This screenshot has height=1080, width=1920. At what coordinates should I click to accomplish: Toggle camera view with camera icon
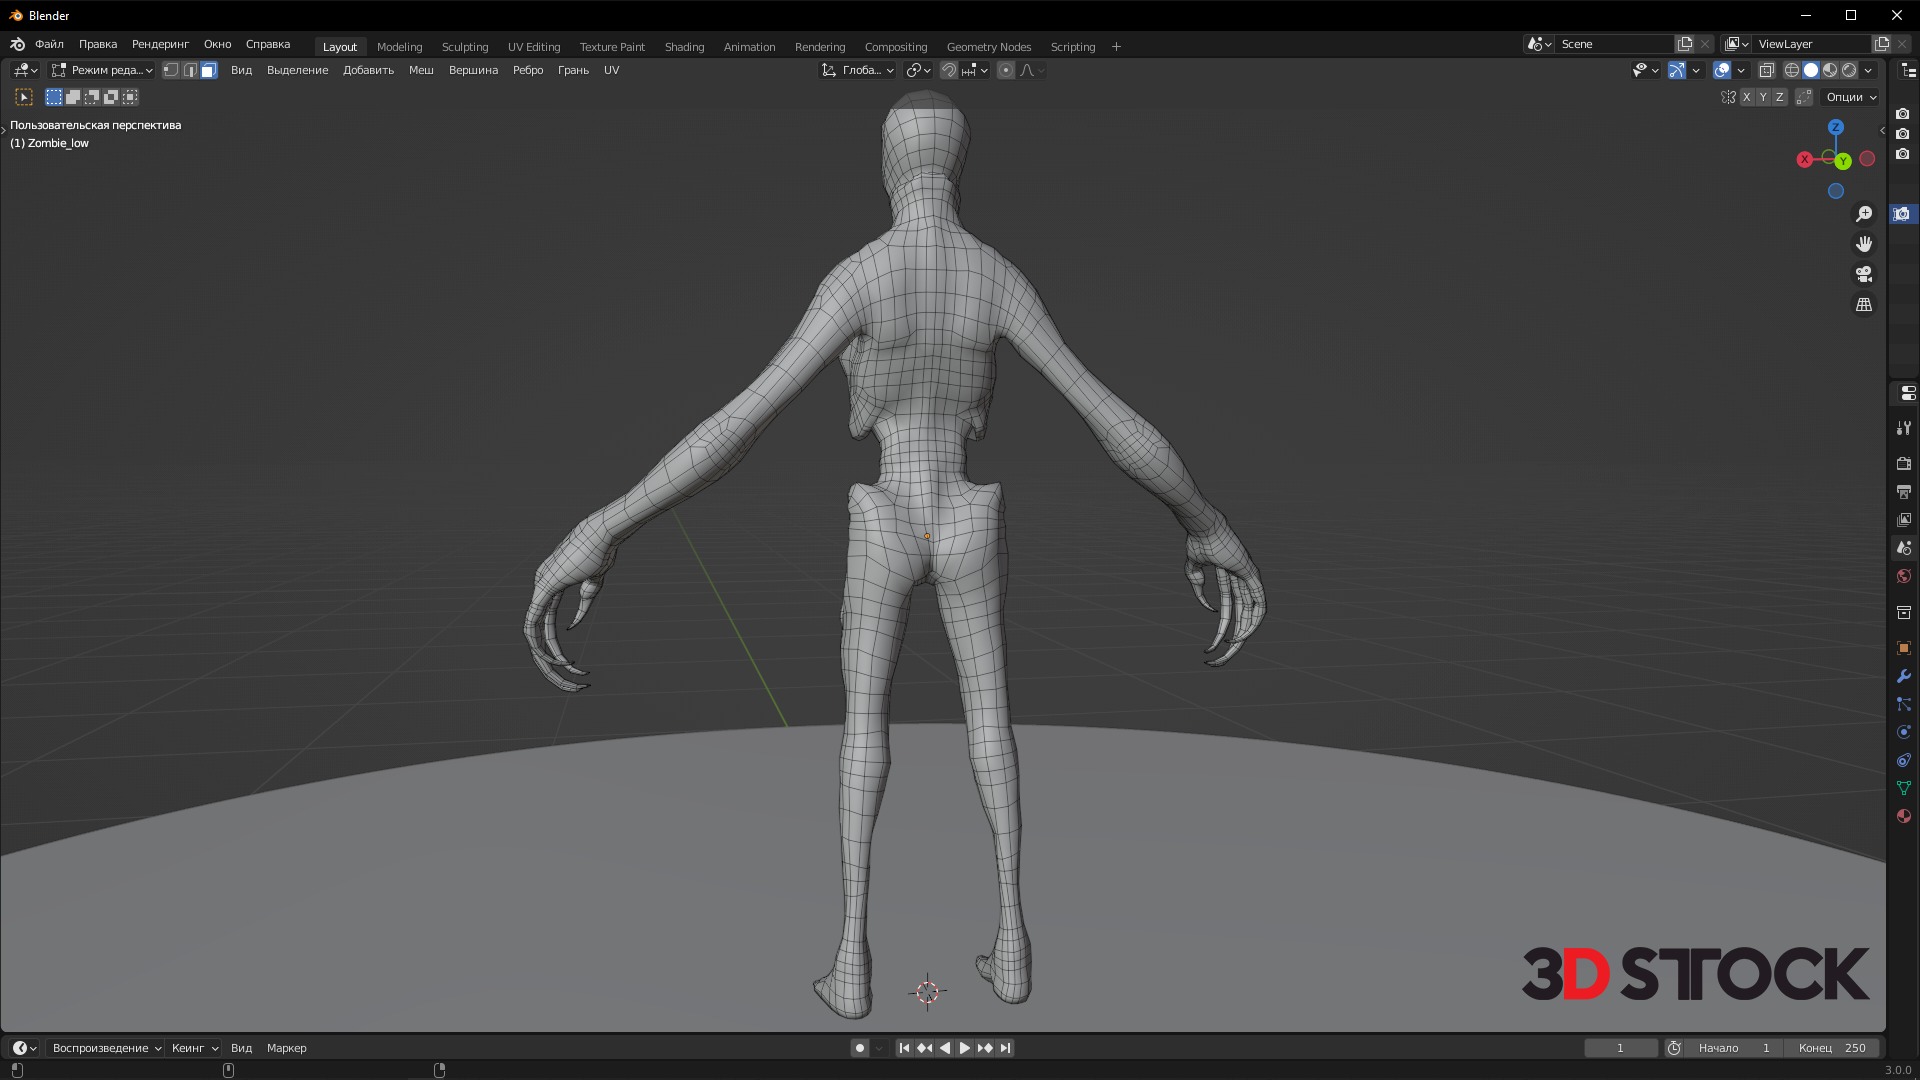click(x=1864, y=274)
